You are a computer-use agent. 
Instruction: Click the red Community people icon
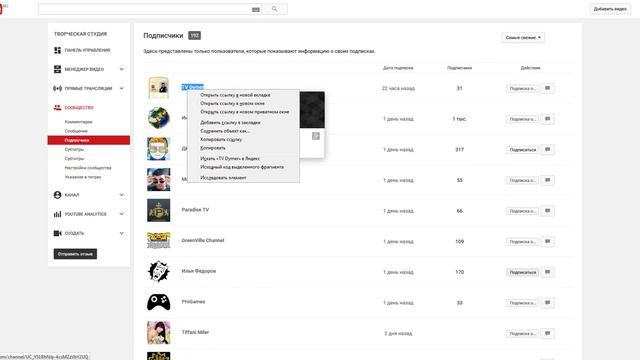point(57,108)
